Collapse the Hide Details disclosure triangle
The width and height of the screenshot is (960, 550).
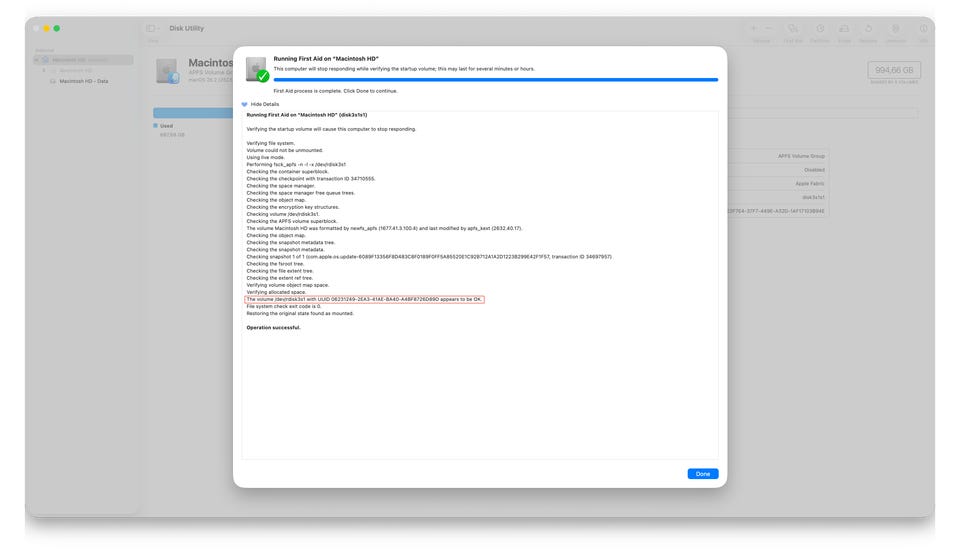tap(244, 104)
